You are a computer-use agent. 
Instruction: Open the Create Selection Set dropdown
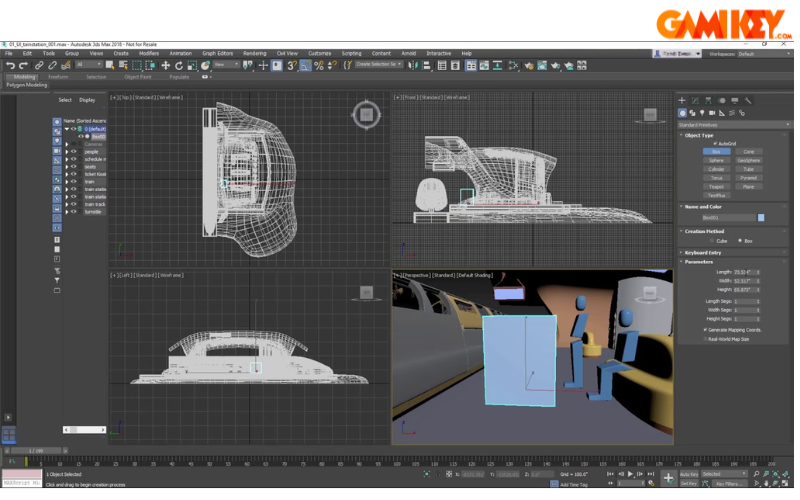379,64
